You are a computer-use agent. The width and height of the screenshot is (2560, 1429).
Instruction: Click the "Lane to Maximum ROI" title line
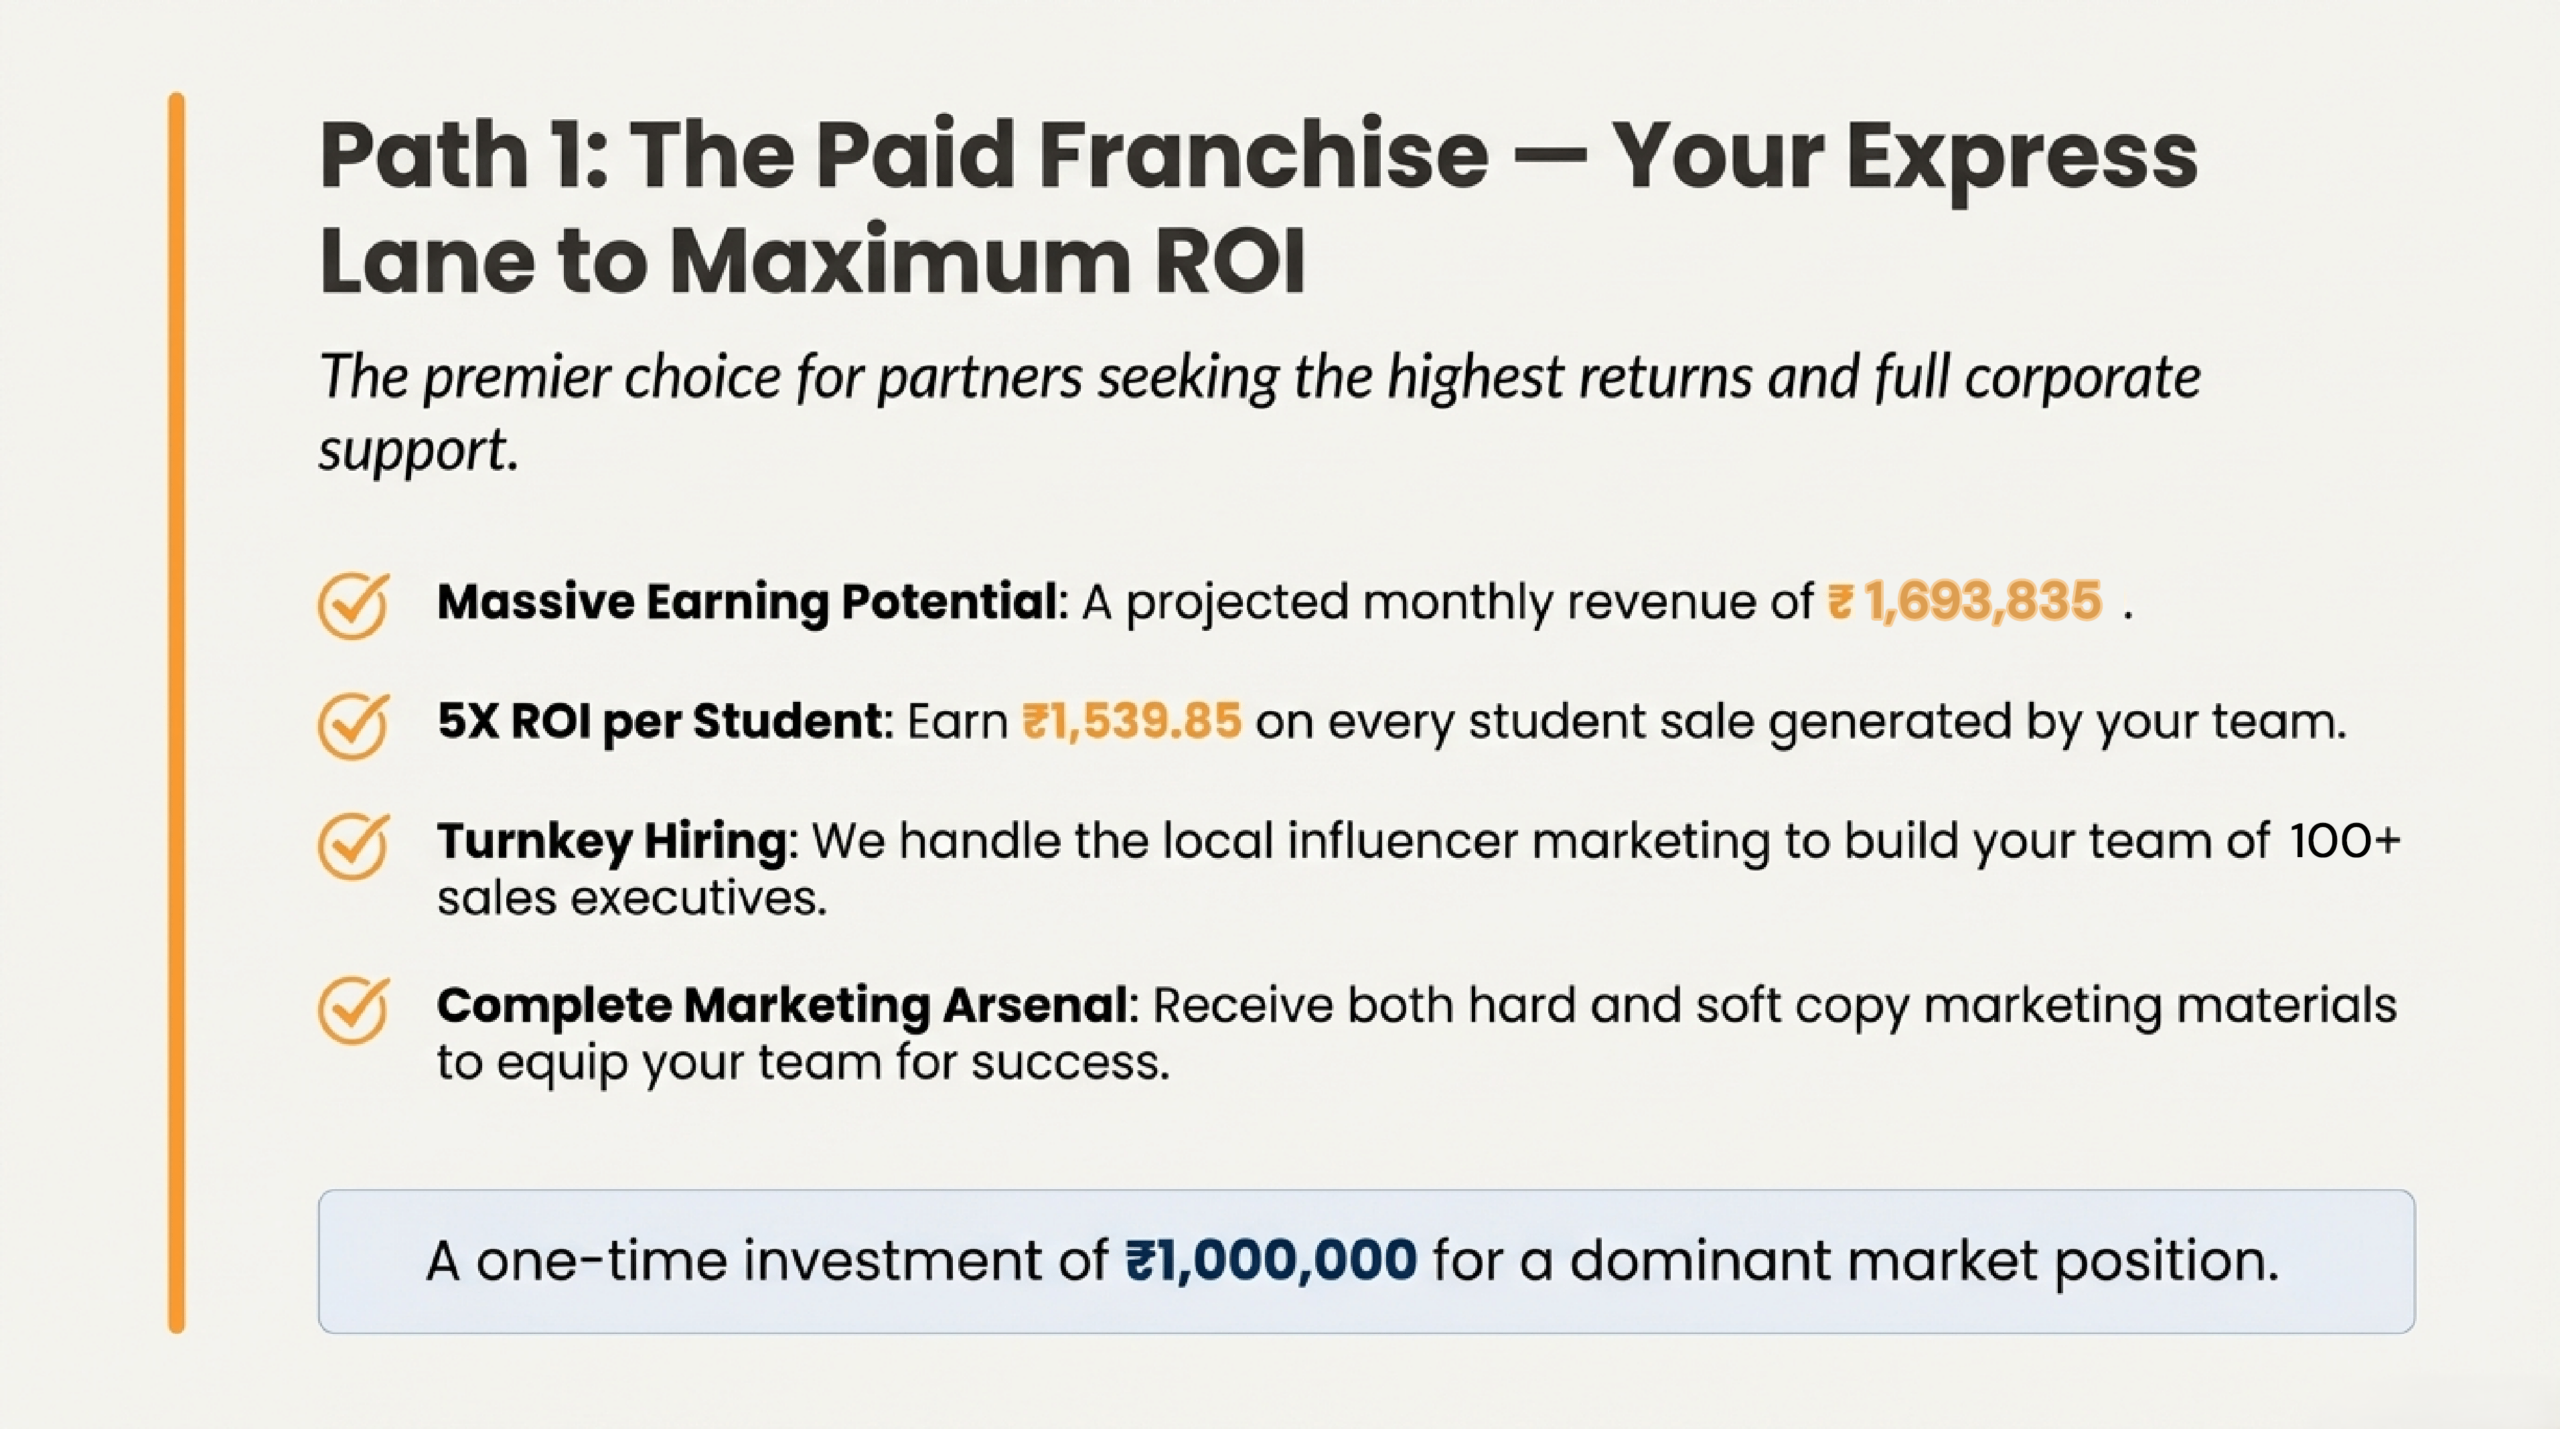[x=812, y=262]
